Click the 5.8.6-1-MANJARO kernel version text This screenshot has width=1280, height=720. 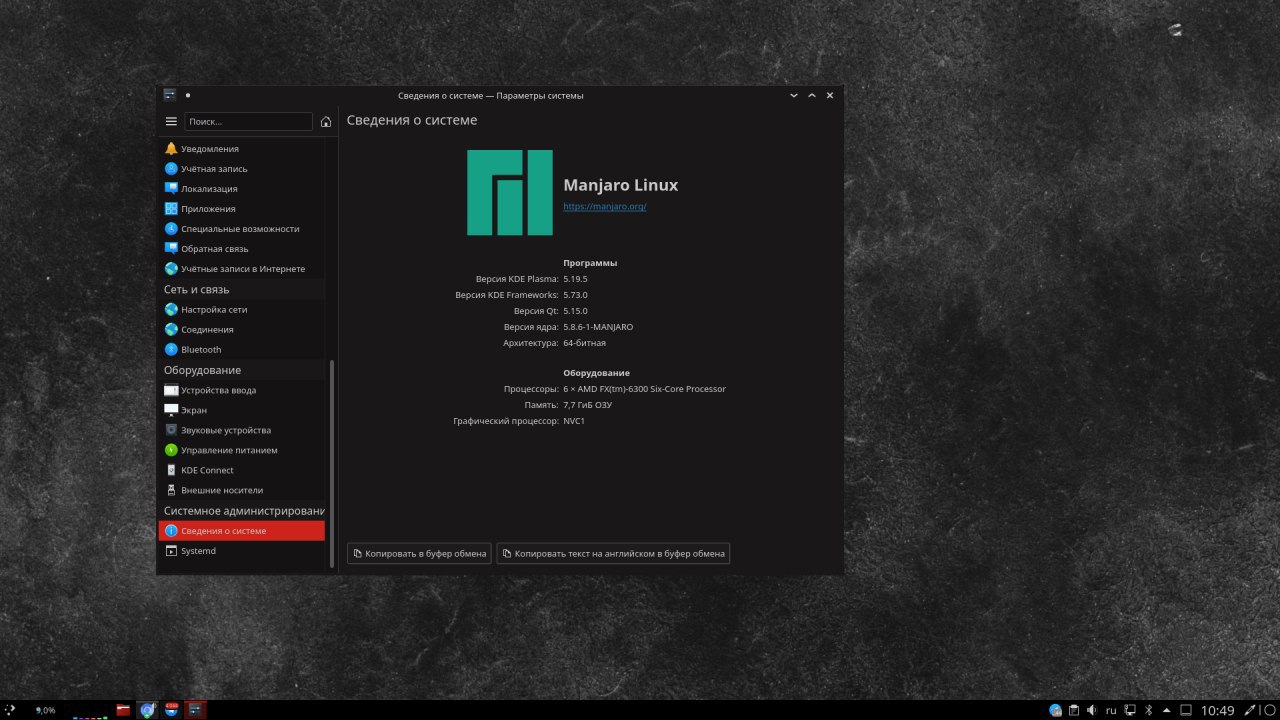[x=598, y=327]
